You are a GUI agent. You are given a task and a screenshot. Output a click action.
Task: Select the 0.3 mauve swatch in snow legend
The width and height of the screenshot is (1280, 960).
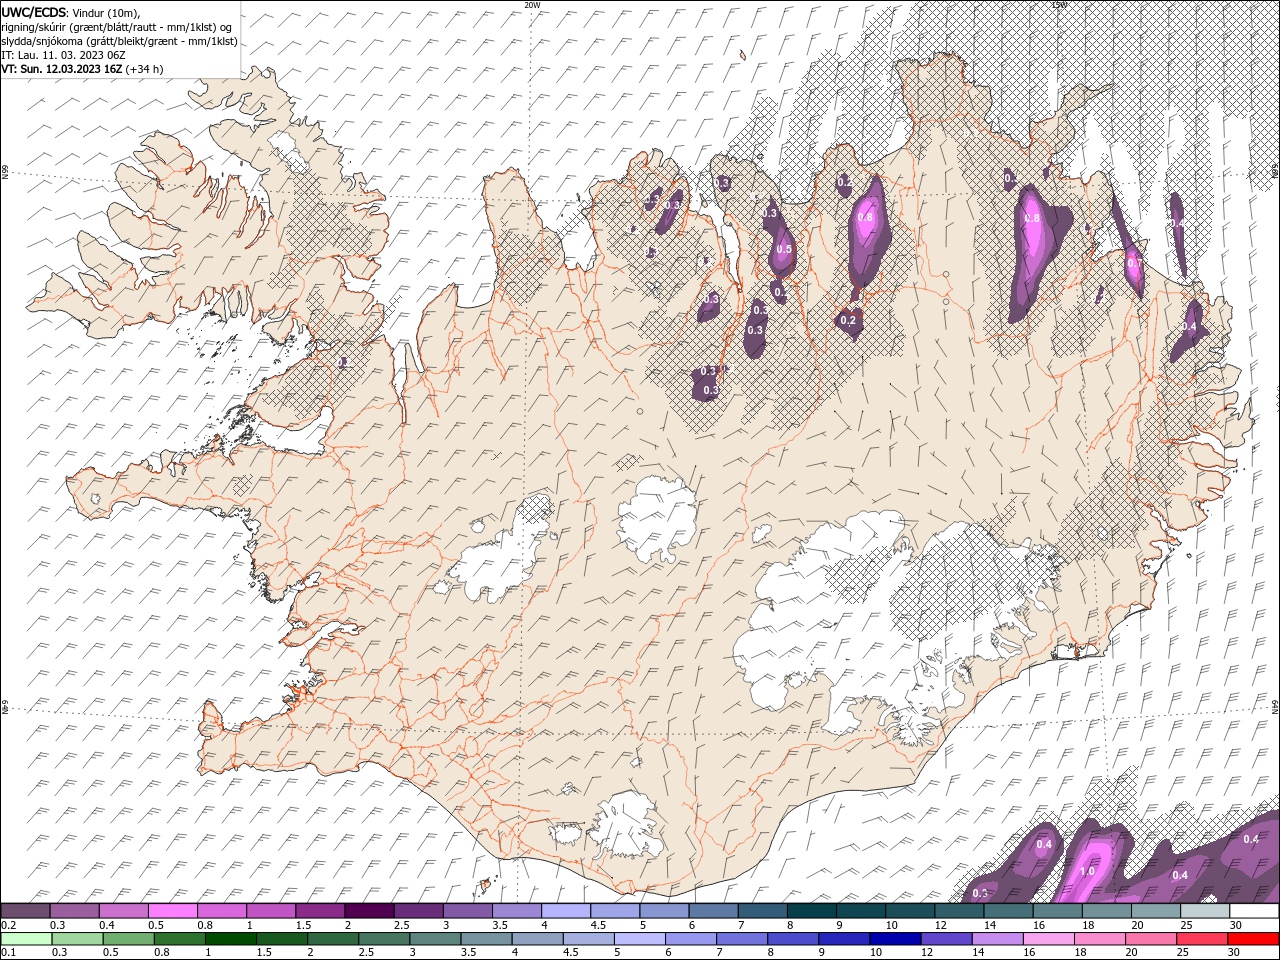coord(74,911)
